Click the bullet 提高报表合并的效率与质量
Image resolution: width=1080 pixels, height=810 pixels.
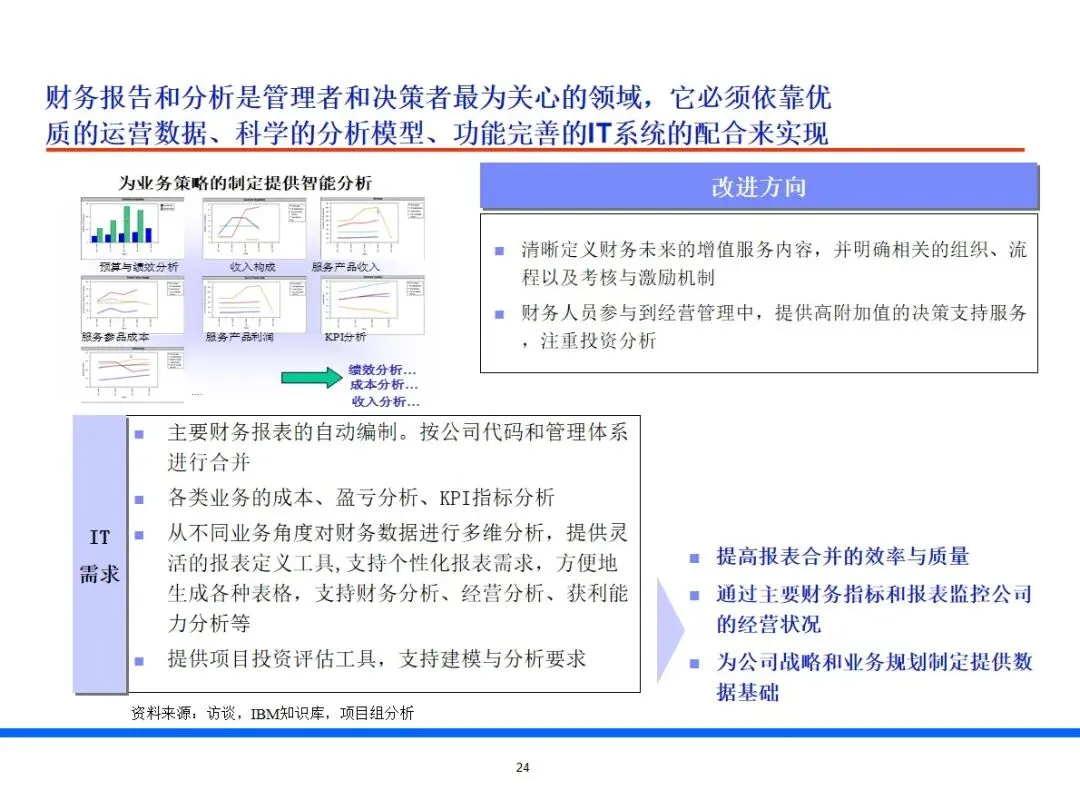842,556
